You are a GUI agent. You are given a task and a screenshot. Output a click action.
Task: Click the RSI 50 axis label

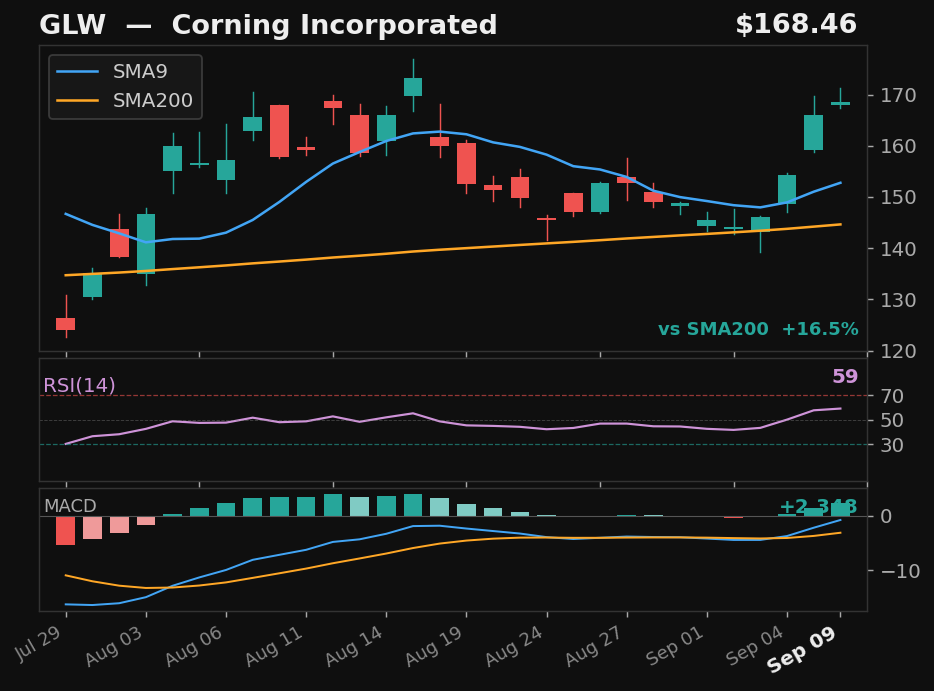pos(892,421)
